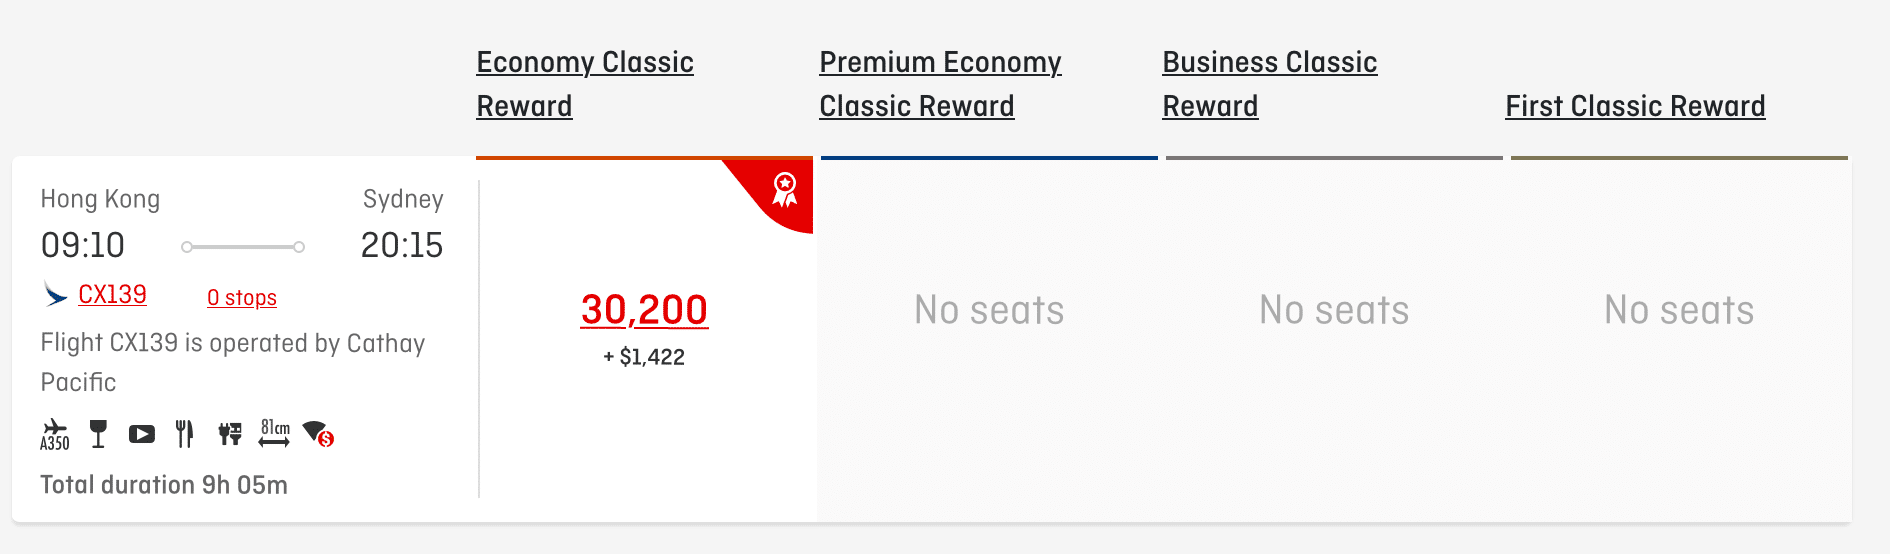Click the Business No seats cell
1890x554 pixels.
(x=1334, y=311)
